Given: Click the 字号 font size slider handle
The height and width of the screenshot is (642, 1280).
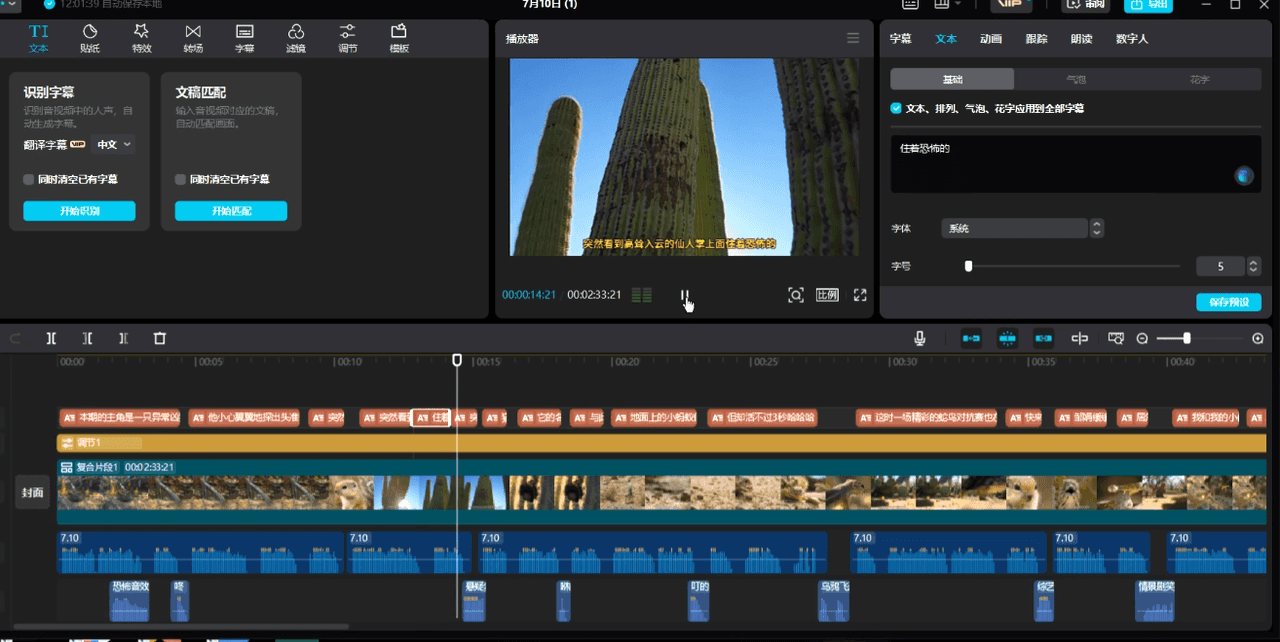Looking at the screenshot, I should 968,266.
